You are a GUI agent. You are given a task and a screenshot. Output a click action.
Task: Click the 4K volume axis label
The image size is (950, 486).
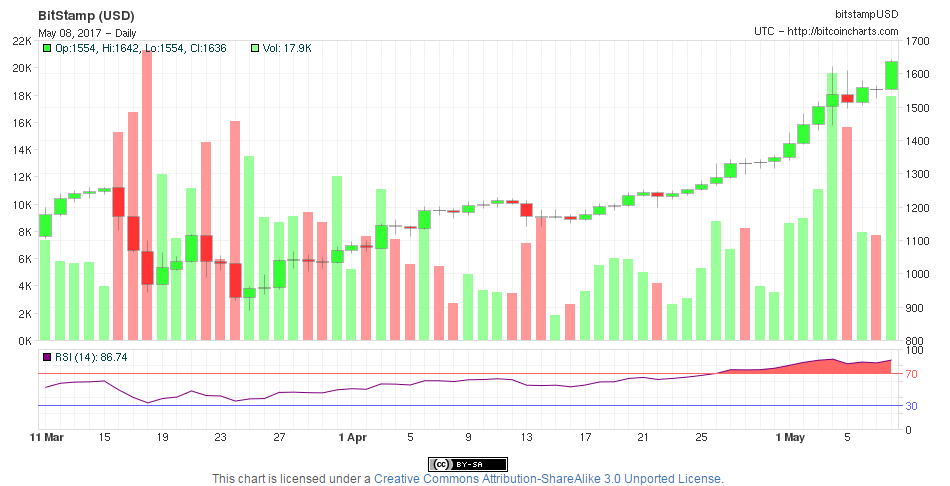tap(25, 286)
